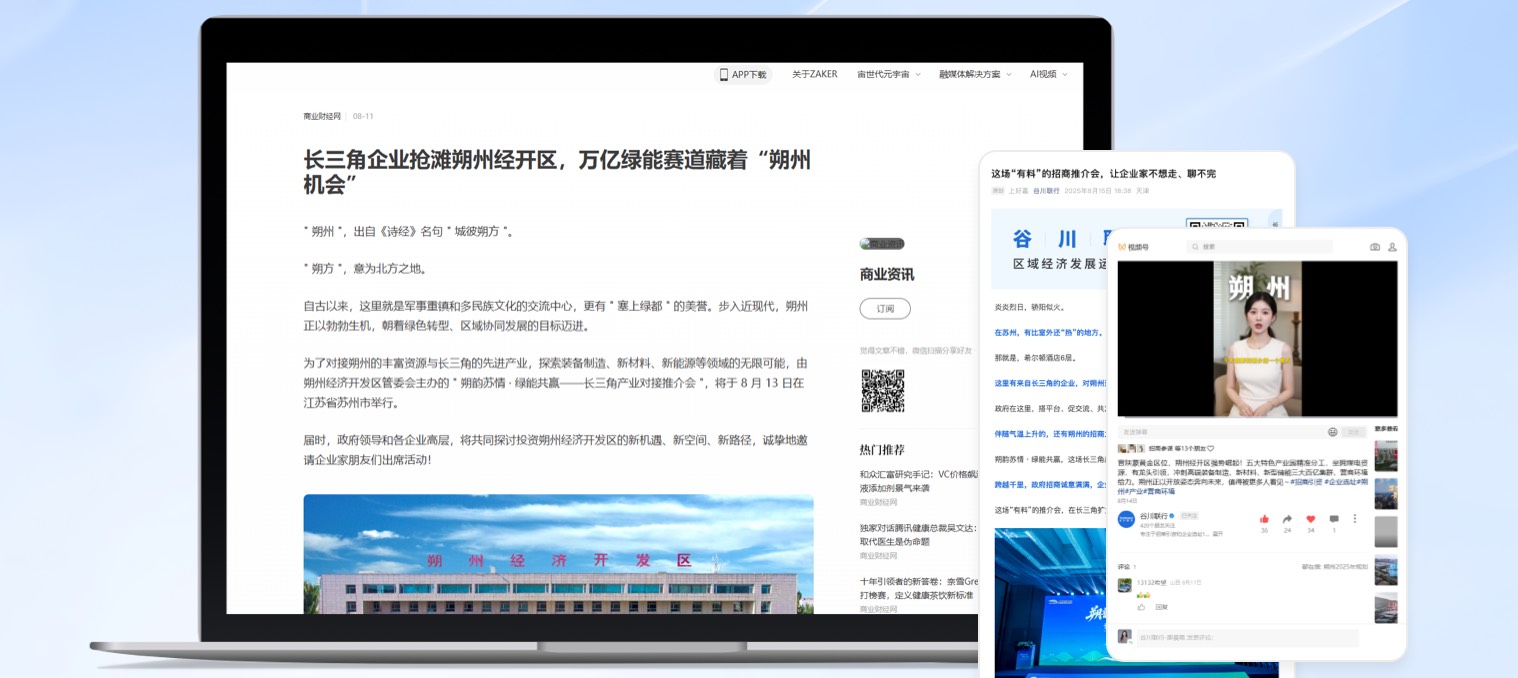The width and height of the screenshot is (1518, 678).
Task: Open the 视频号 home via its logo icon
Action: tap(1122, 247)
